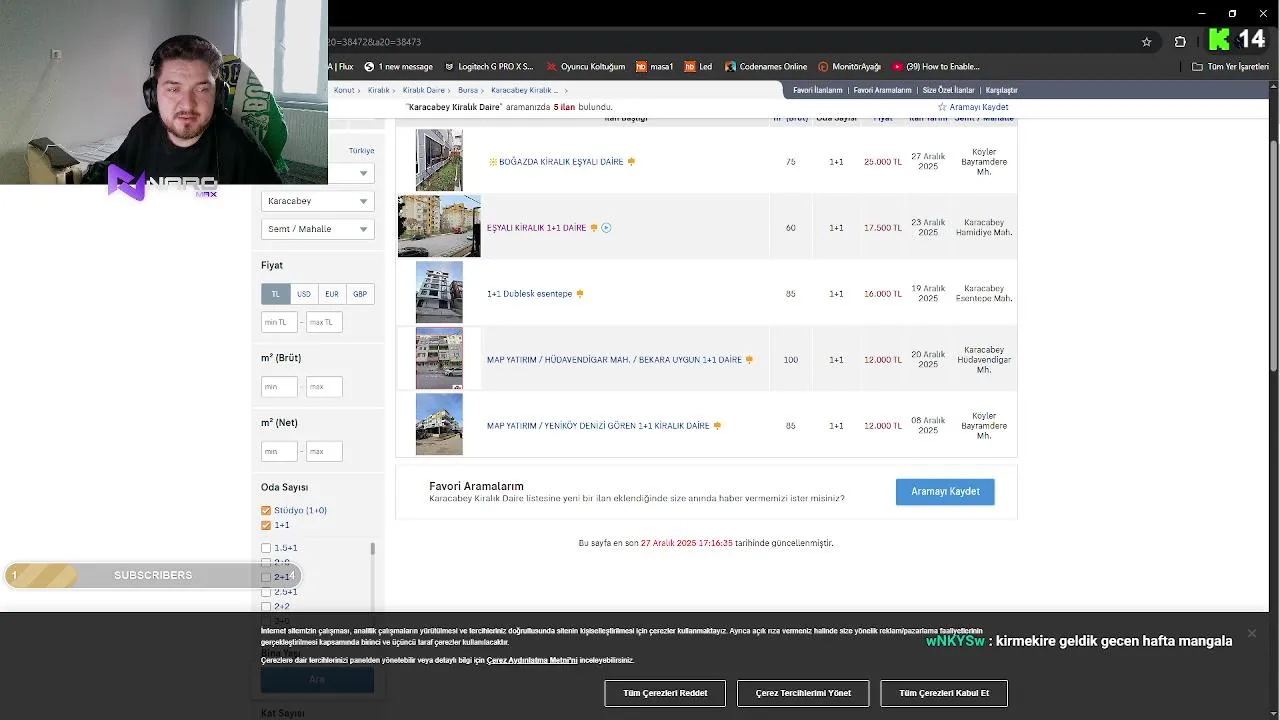Close the cookie banner with the X
1280x720 pixels.
[x=1251, y=633]
